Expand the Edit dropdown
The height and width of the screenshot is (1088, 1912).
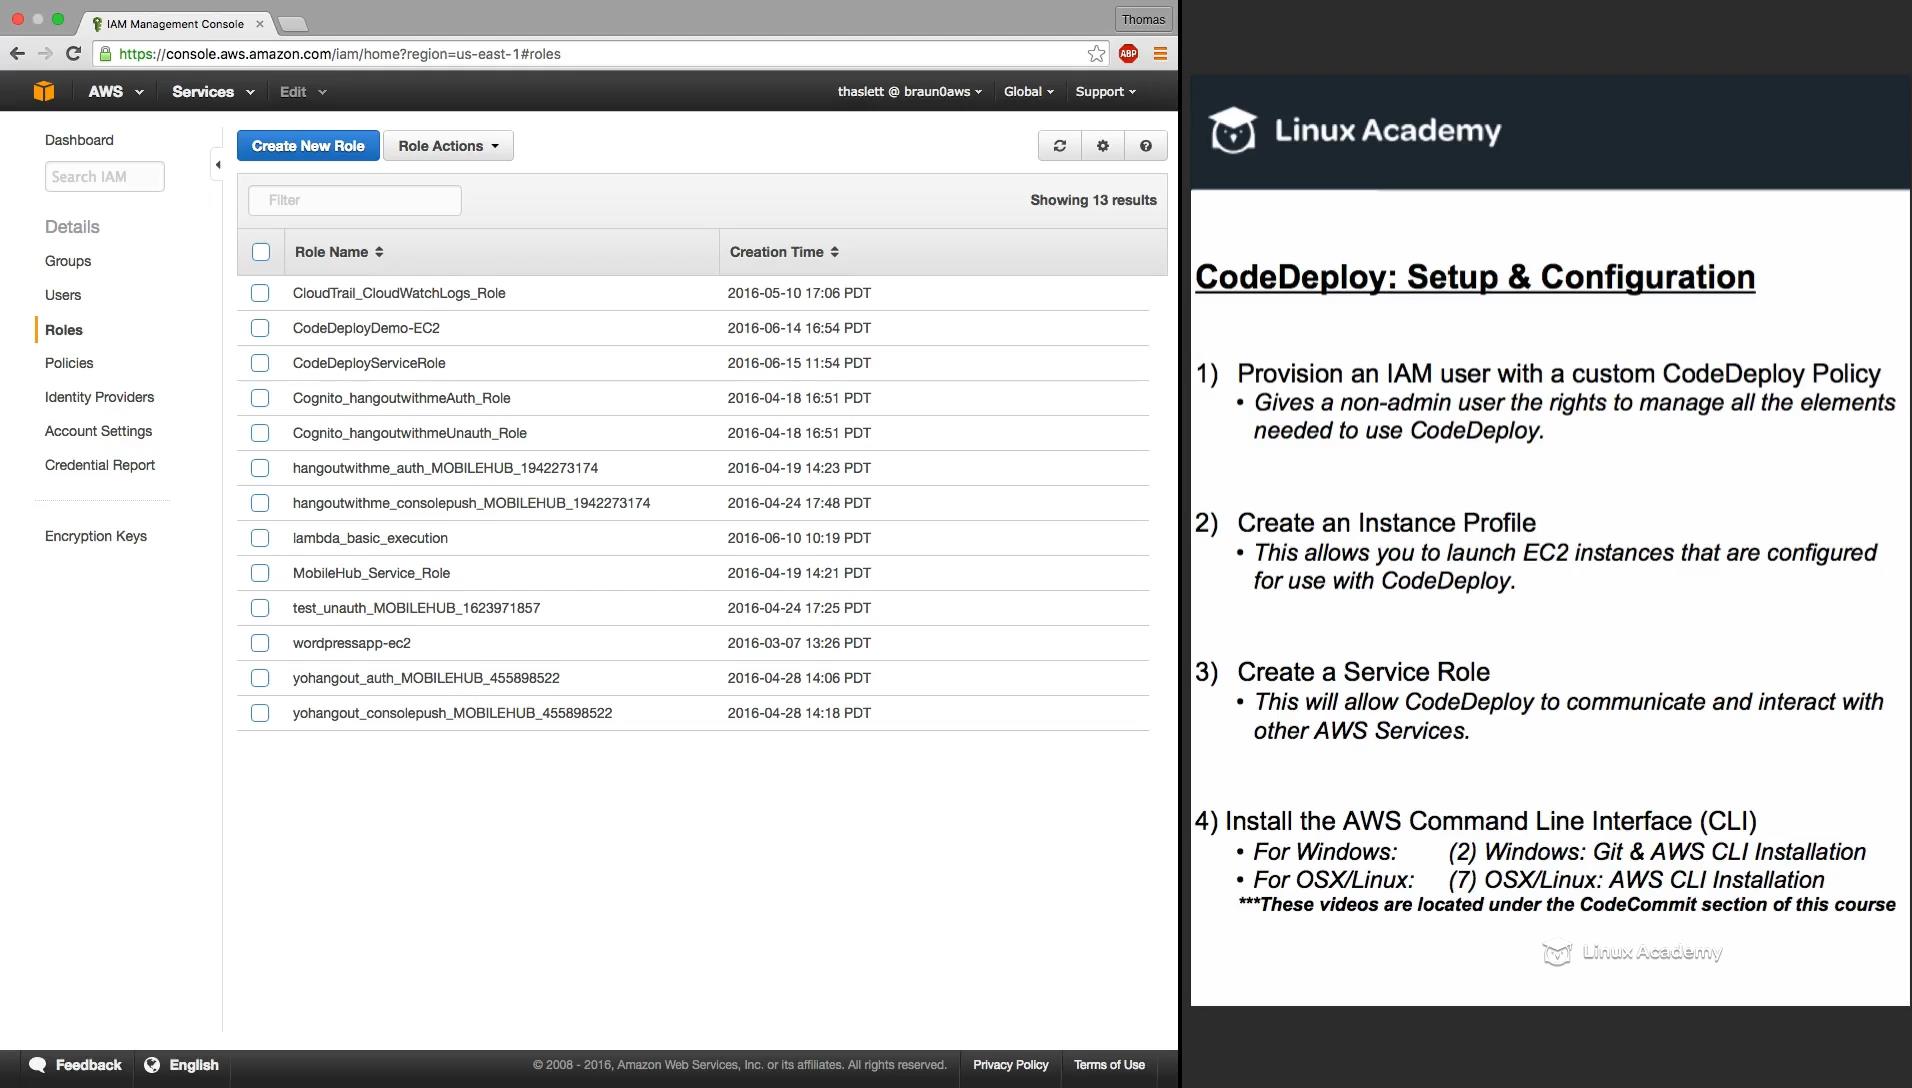(303, 91)
